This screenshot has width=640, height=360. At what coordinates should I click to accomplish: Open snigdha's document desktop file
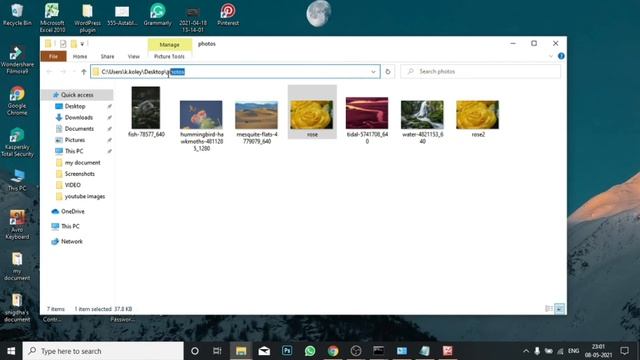(x=17, y=307)
